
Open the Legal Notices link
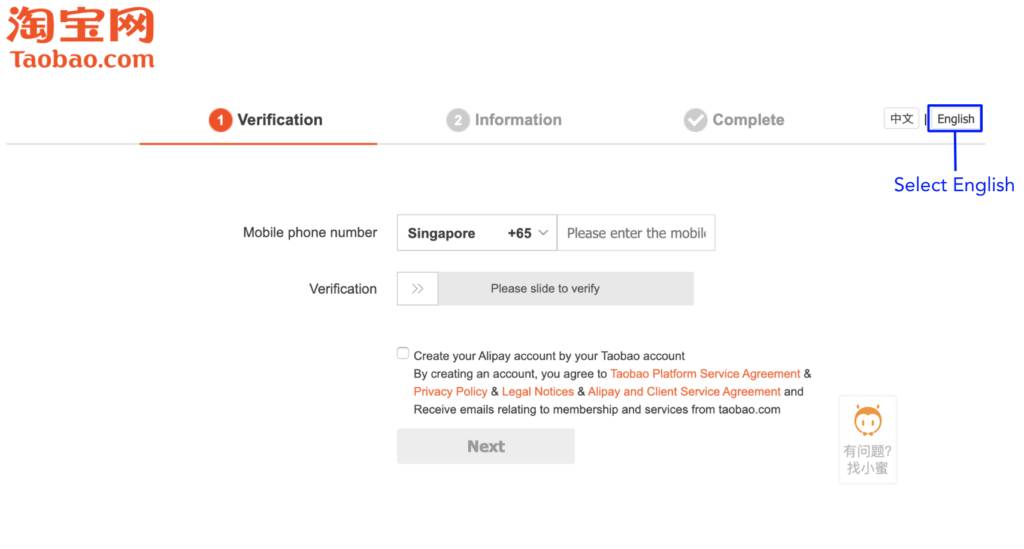click(x=538, y=392)
